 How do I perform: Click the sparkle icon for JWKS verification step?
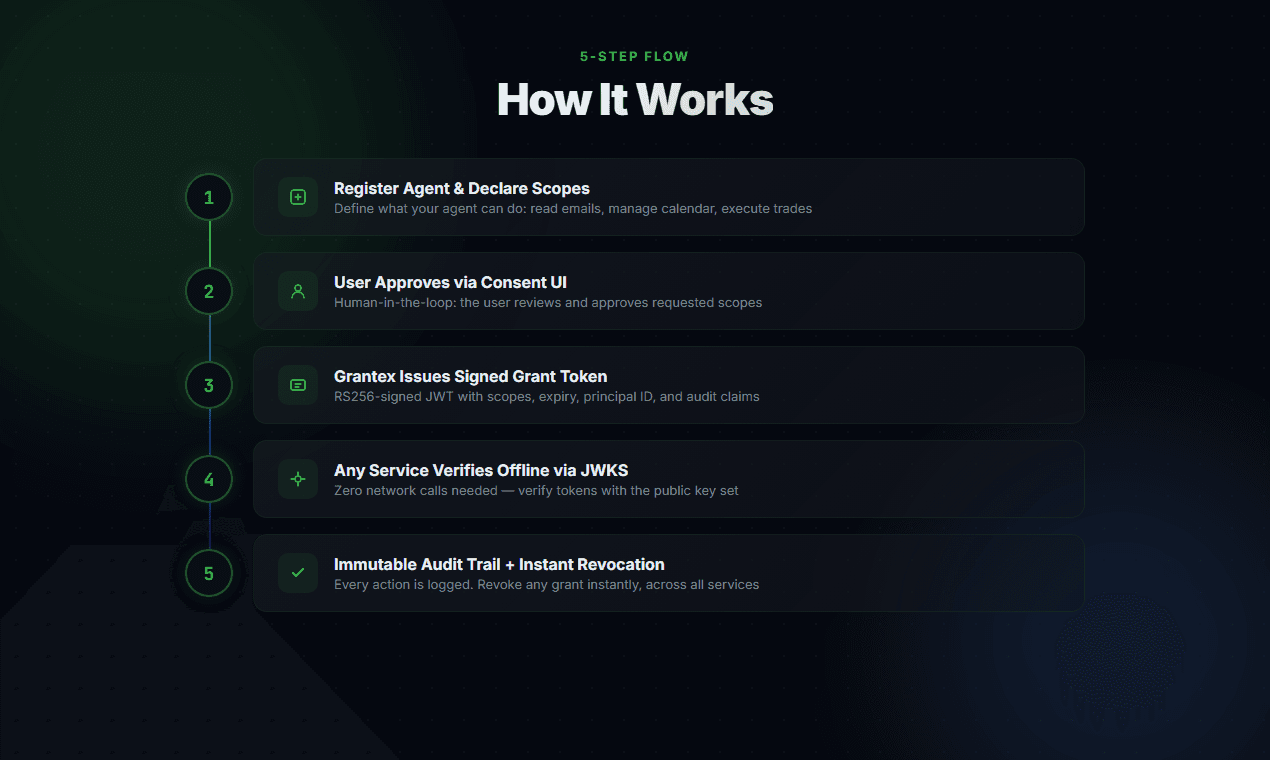point(297,479)
